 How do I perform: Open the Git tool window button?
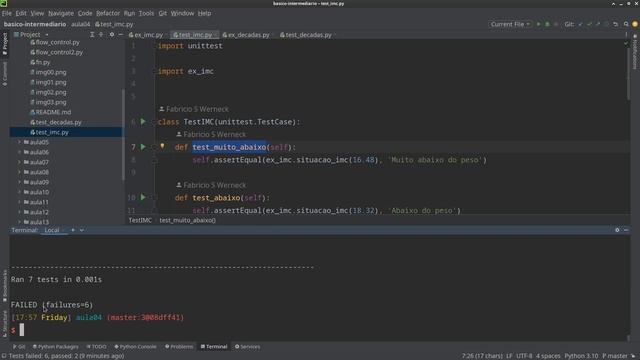[x=19, y=347]
